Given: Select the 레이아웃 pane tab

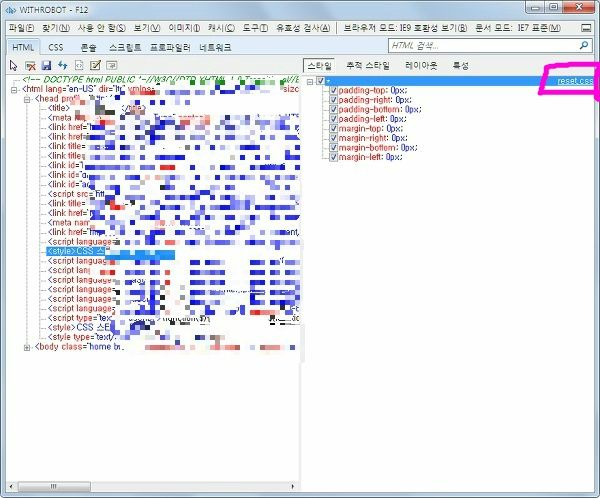Looking at the screenshot, I should (421, 65).
